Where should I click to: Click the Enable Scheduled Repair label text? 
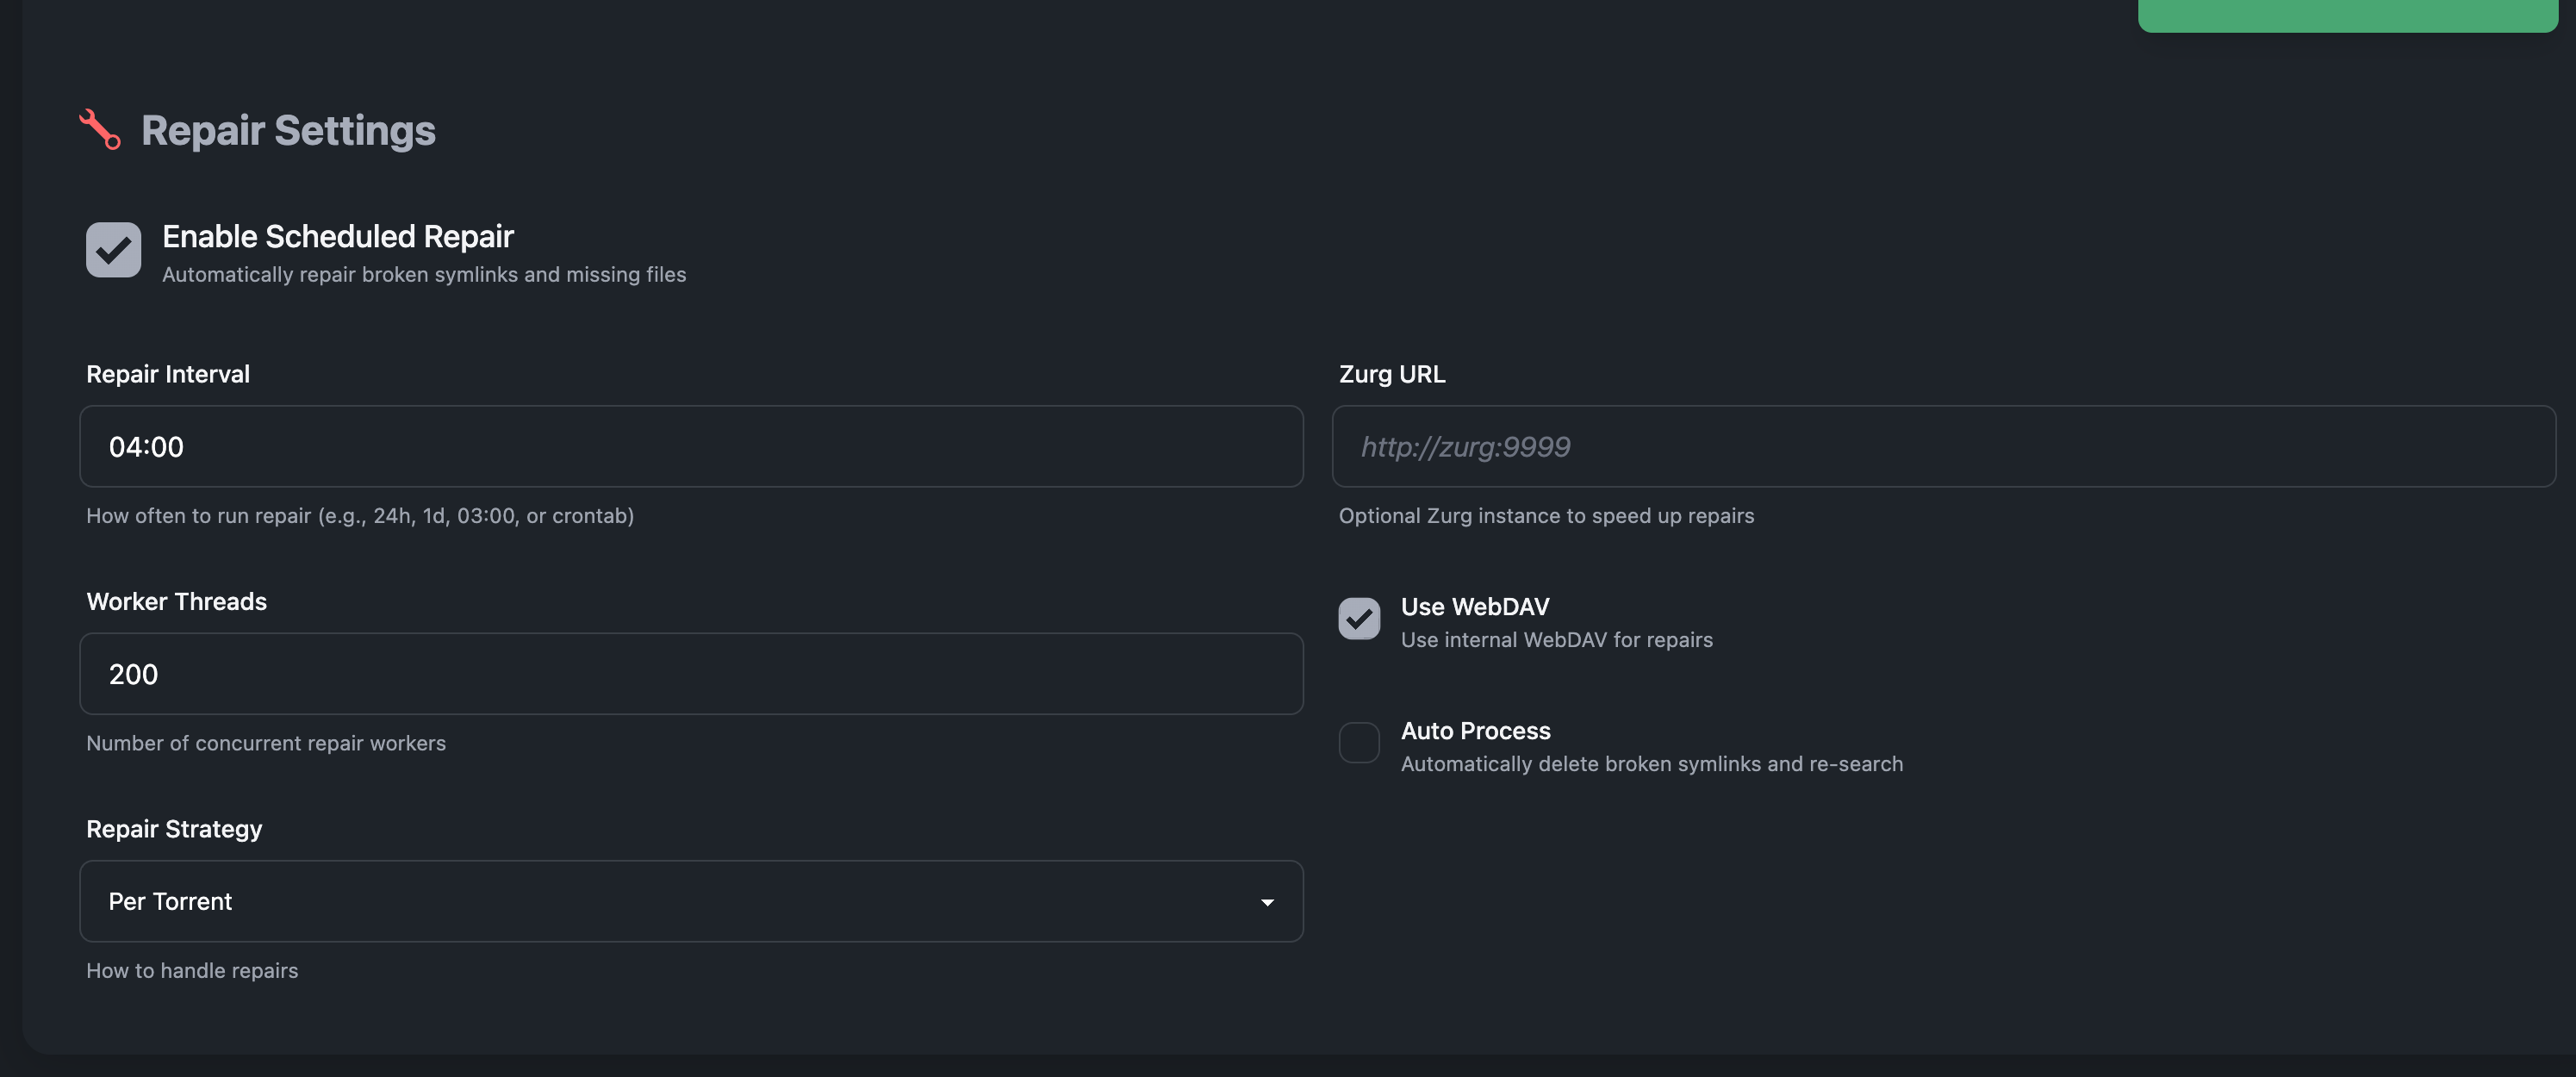(336, 237)
